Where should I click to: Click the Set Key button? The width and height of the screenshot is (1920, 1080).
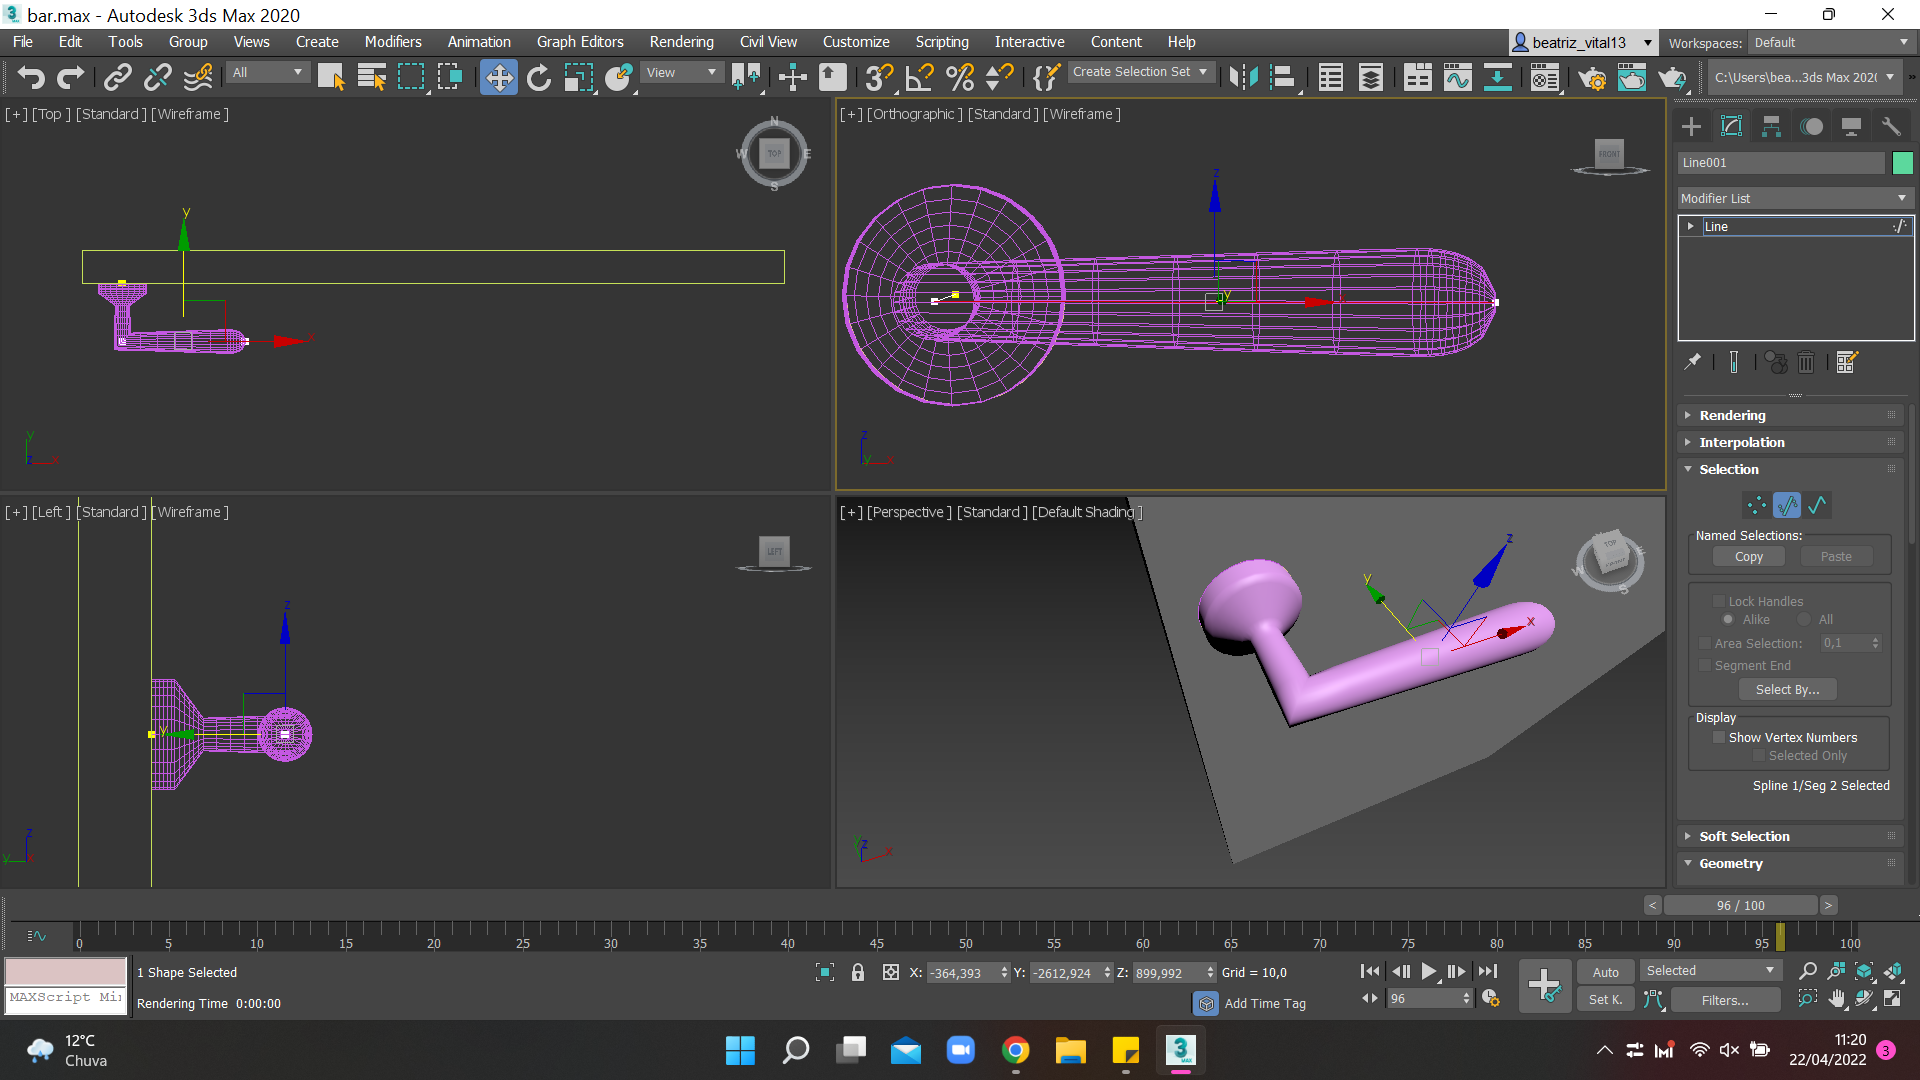point(1605,999)
